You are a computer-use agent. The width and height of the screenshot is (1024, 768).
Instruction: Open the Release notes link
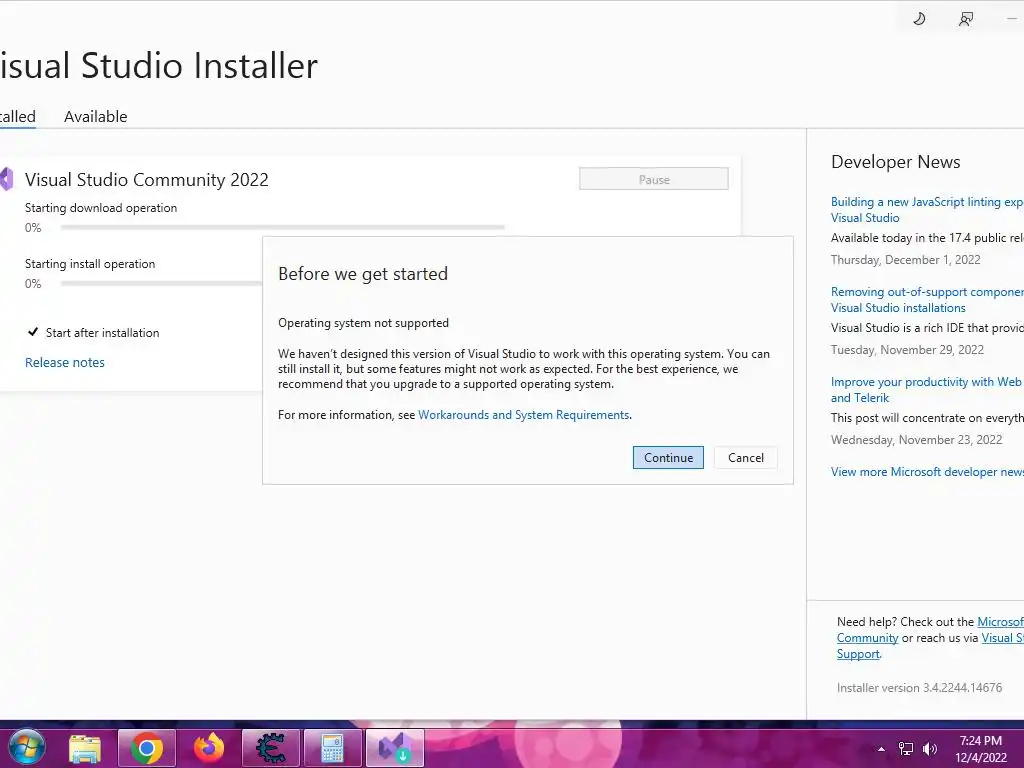coord(65,362)
